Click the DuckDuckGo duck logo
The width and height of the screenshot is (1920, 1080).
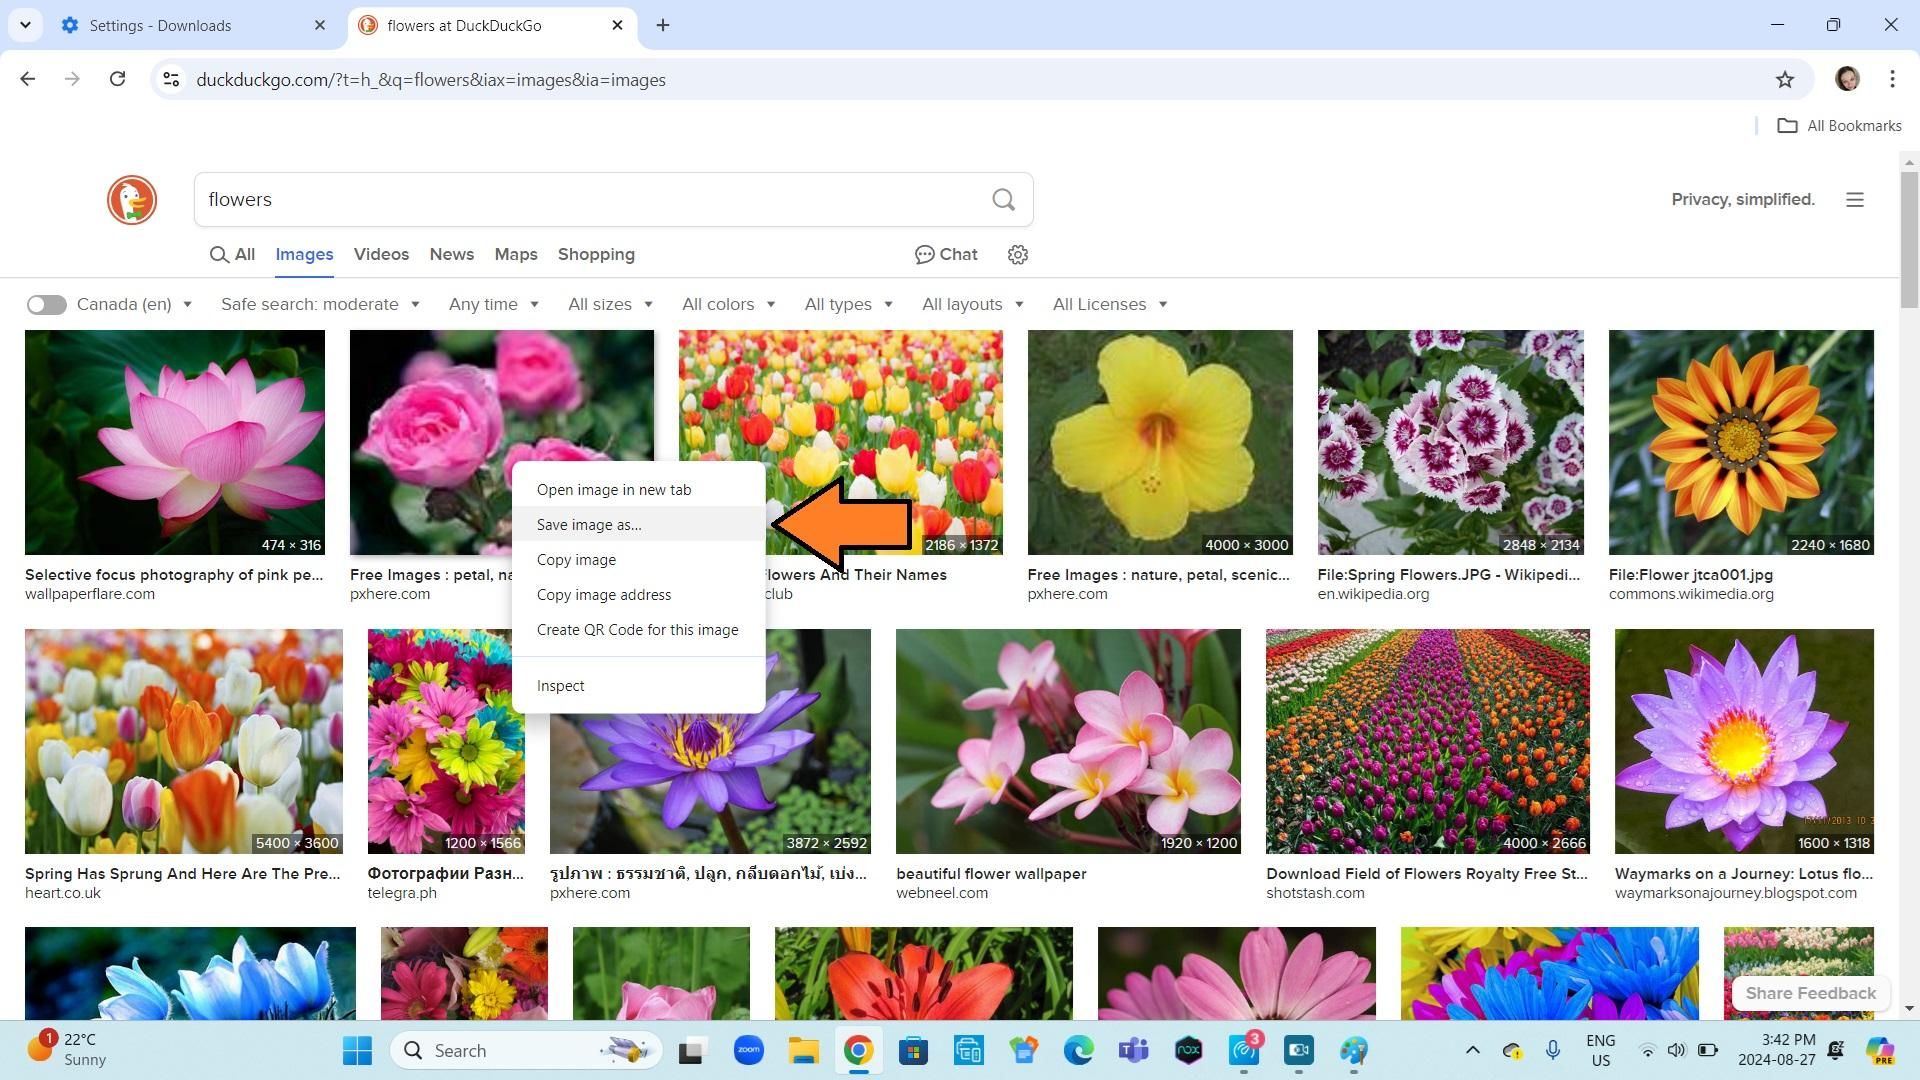coord(132,200)
